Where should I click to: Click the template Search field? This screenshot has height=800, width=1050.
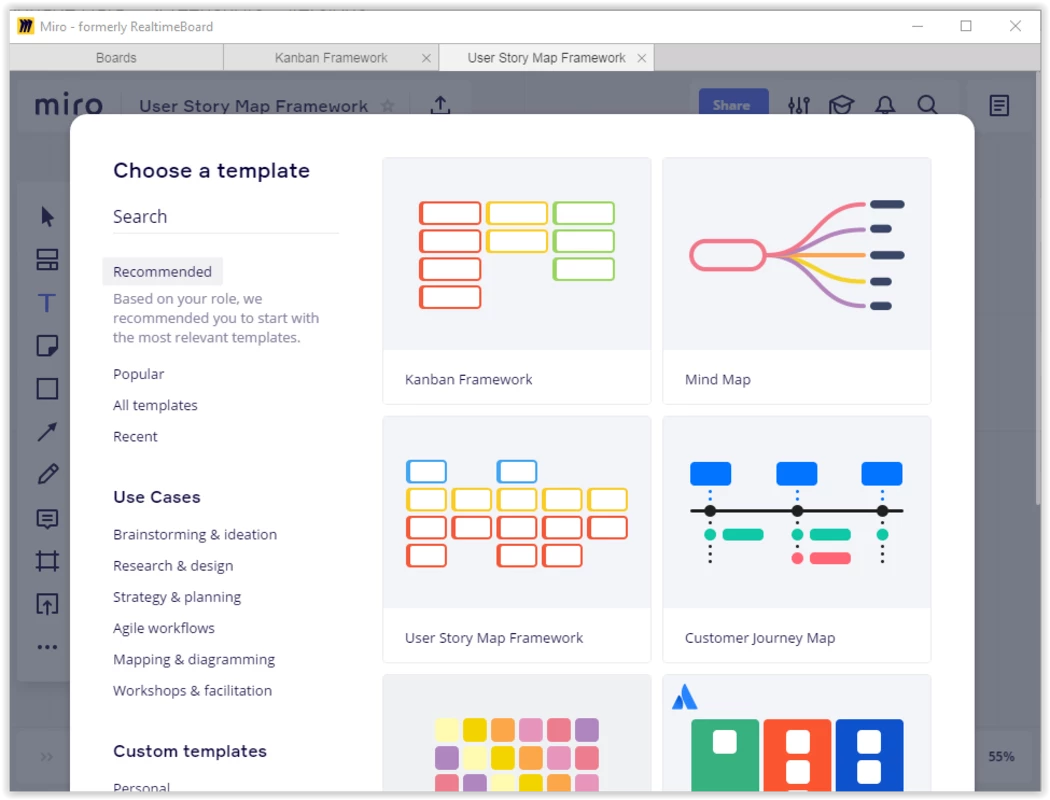(225, 217)
